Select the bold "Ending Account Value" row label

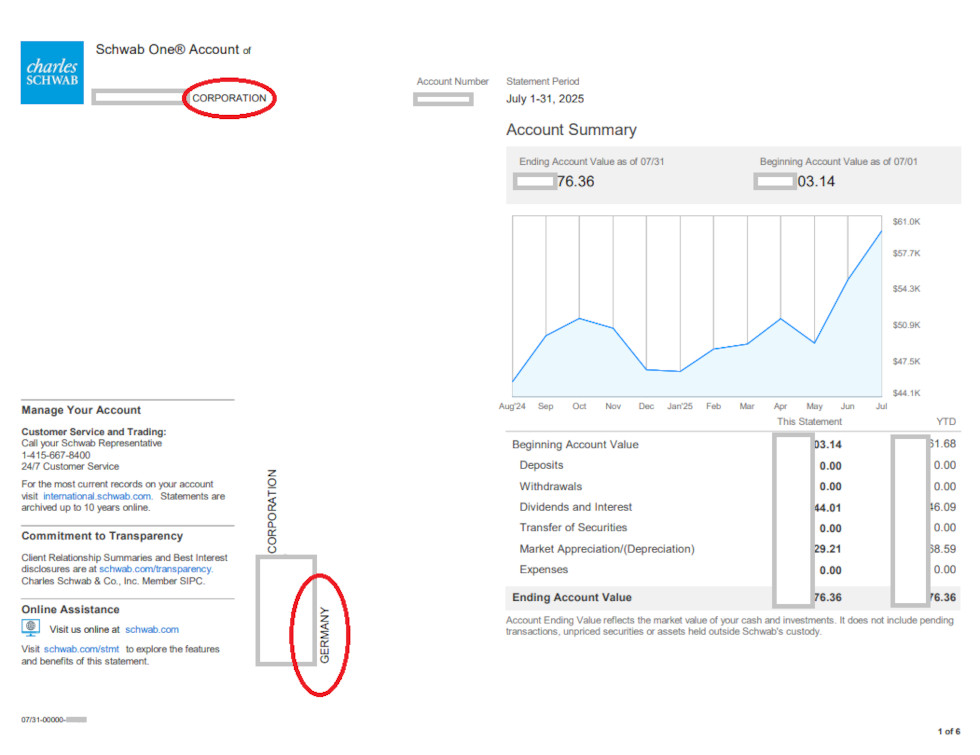coord(572,598)
